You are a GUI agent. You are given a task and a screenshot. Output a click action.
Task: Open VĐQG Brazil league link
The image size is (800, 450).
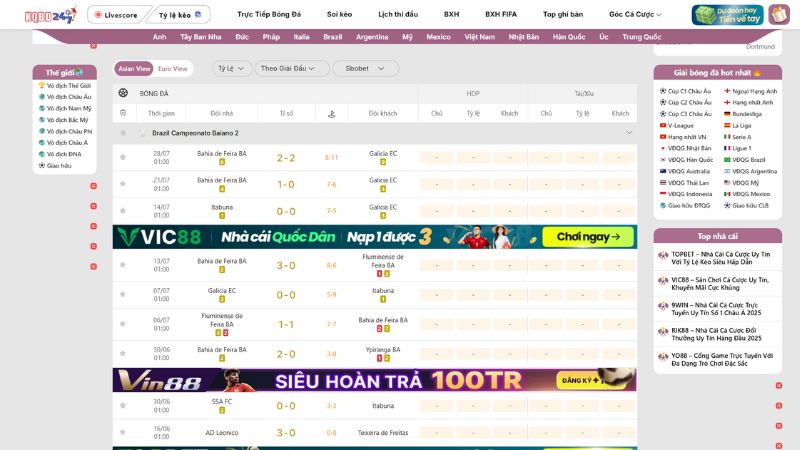(x=744, y=160)
